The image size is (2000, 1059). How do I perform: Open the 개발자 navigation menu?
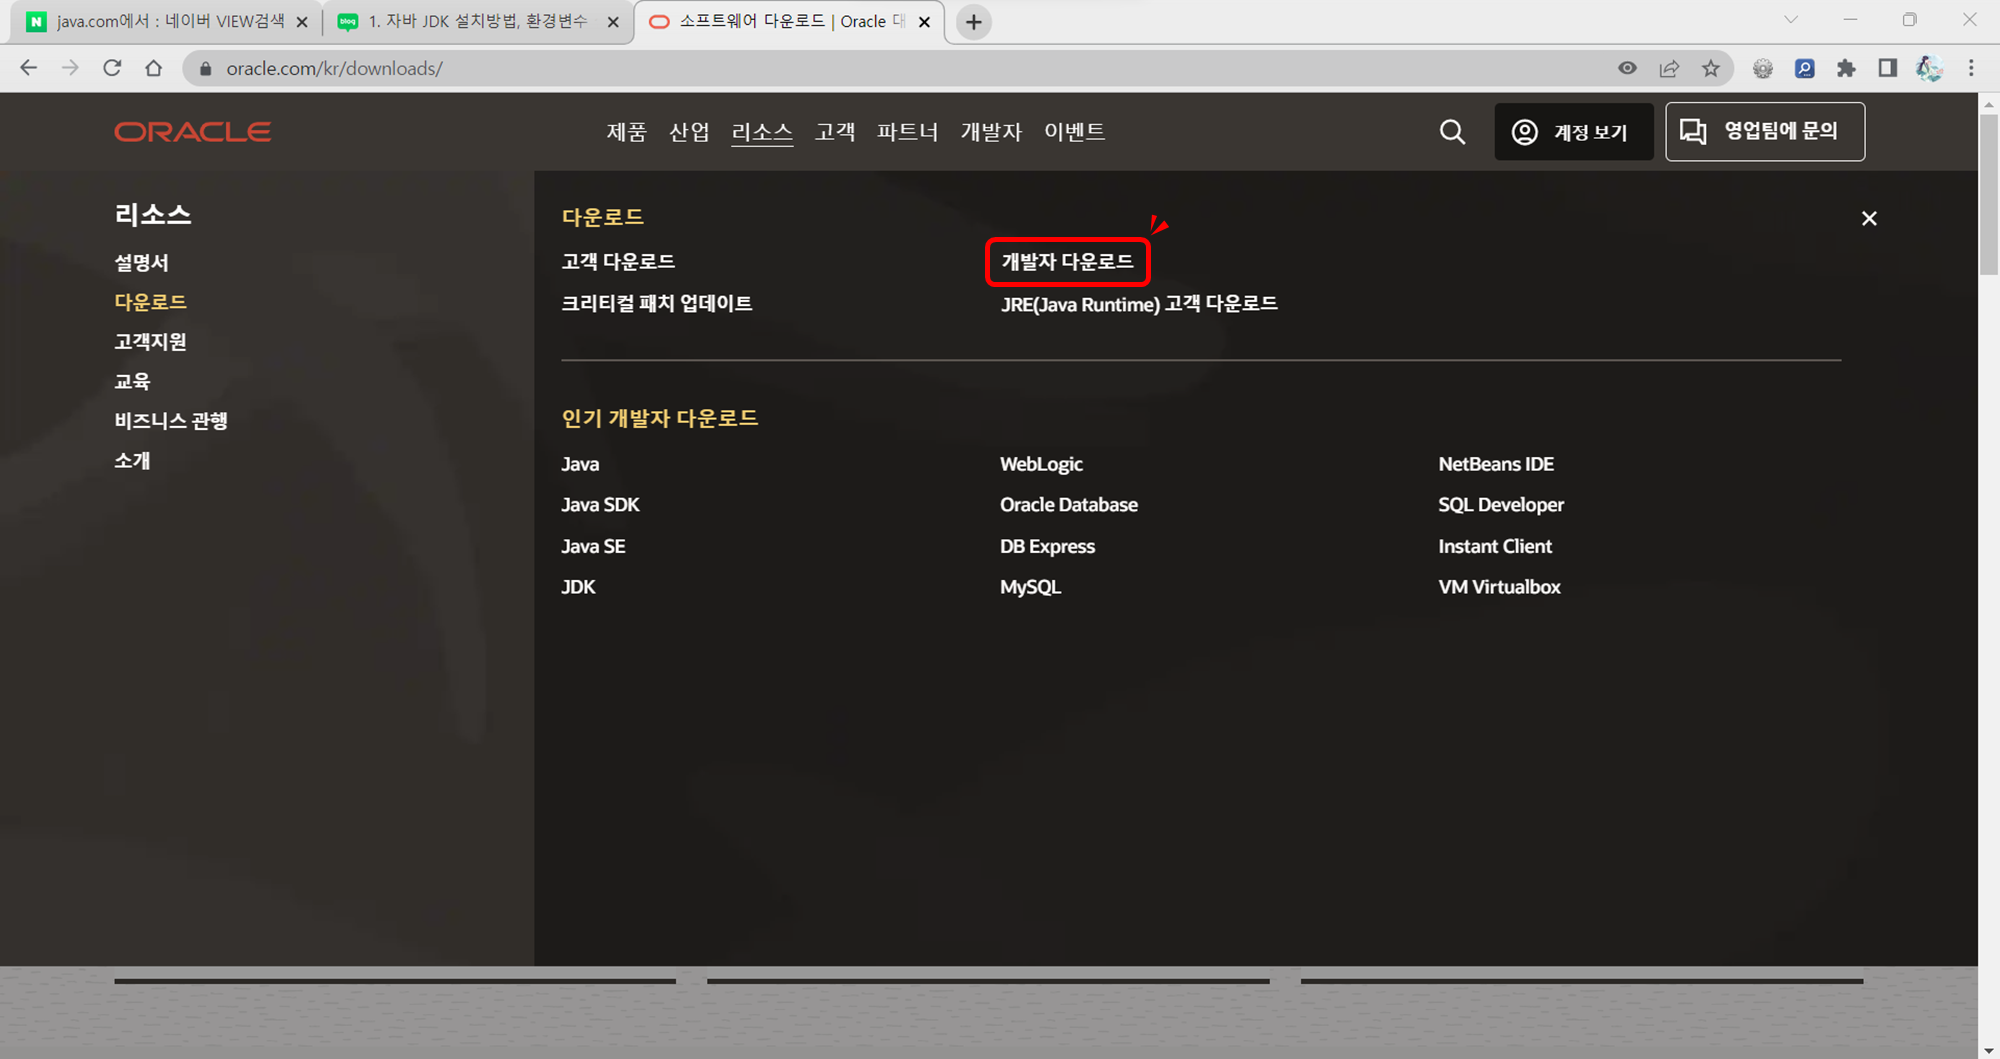pyautogui.click(x=991, y=132)
